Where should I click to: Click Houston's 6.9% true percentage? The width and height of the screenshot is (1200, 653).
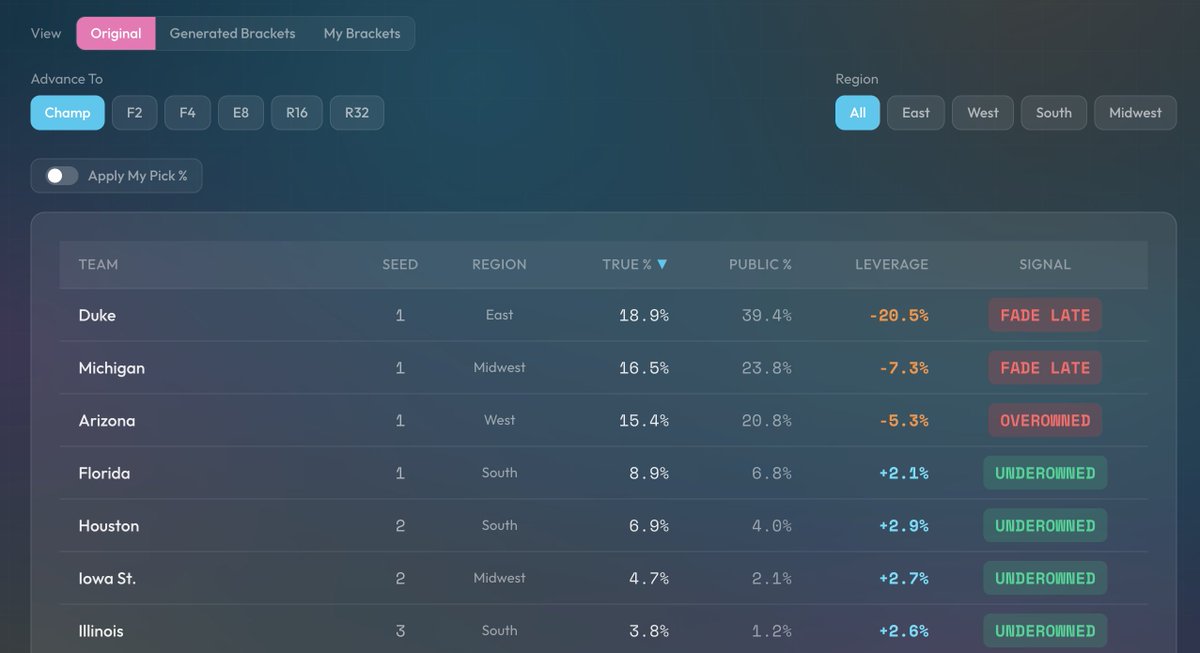pyautogui.click(x=648, y=526)
